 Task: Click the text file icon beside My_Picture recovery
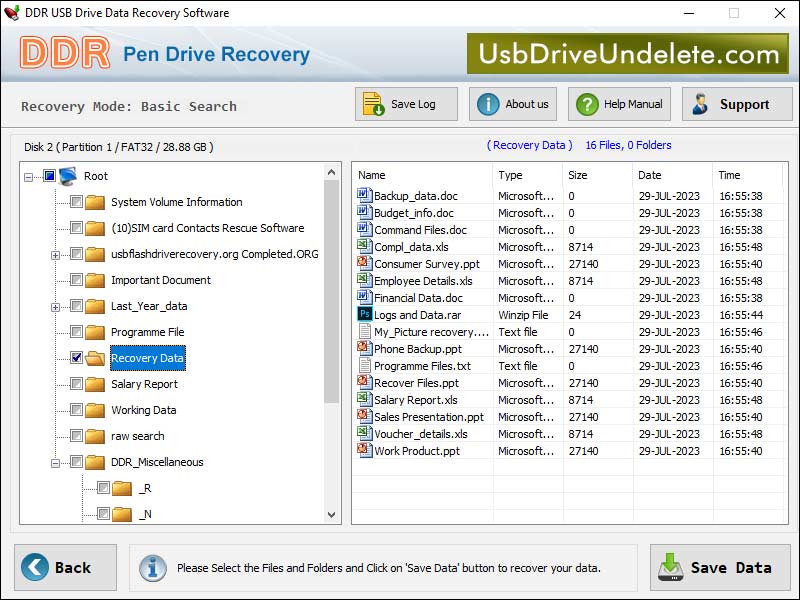[x=364, y=331]
